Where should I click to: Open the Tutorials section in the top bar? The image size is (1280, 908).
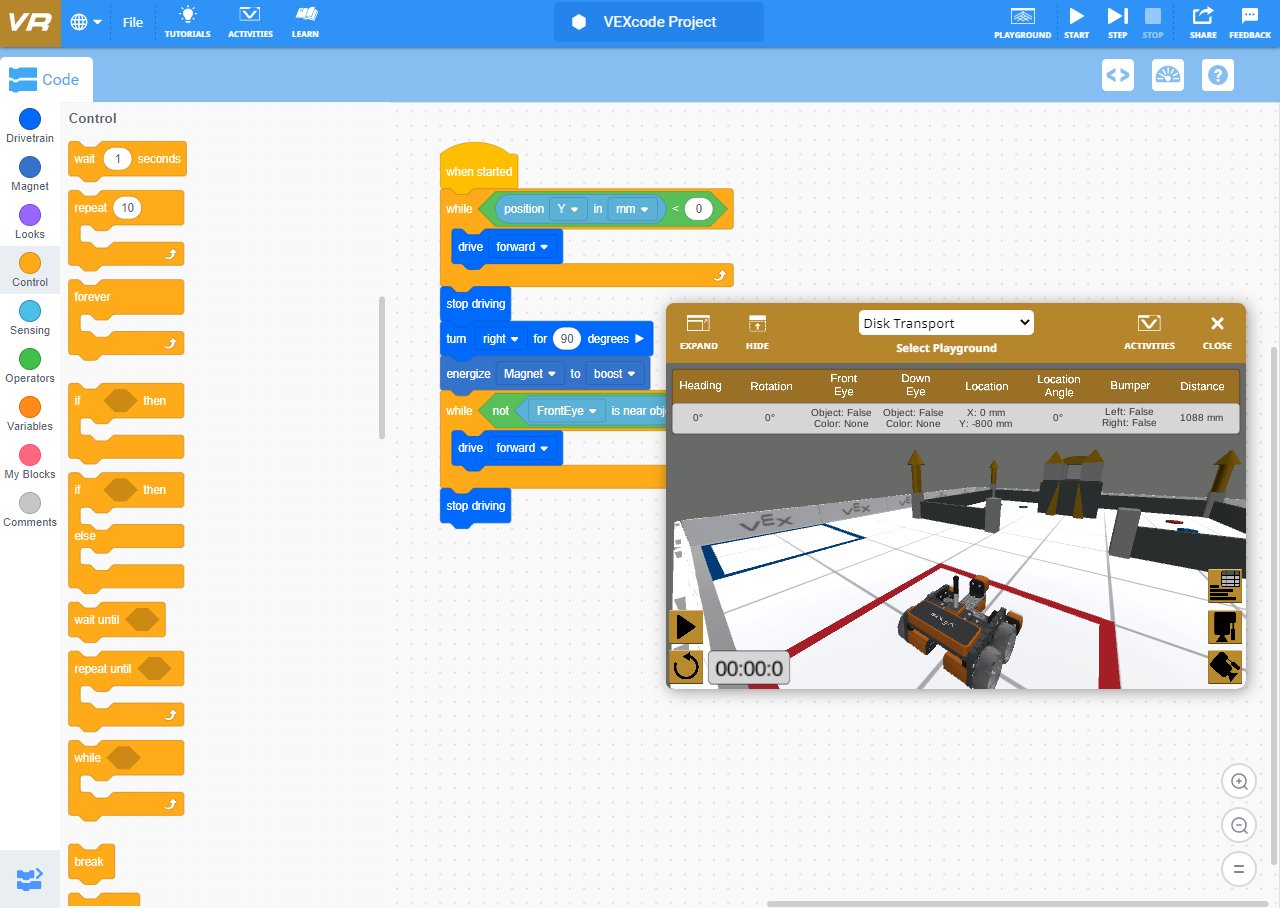click(x=188, y=22)
